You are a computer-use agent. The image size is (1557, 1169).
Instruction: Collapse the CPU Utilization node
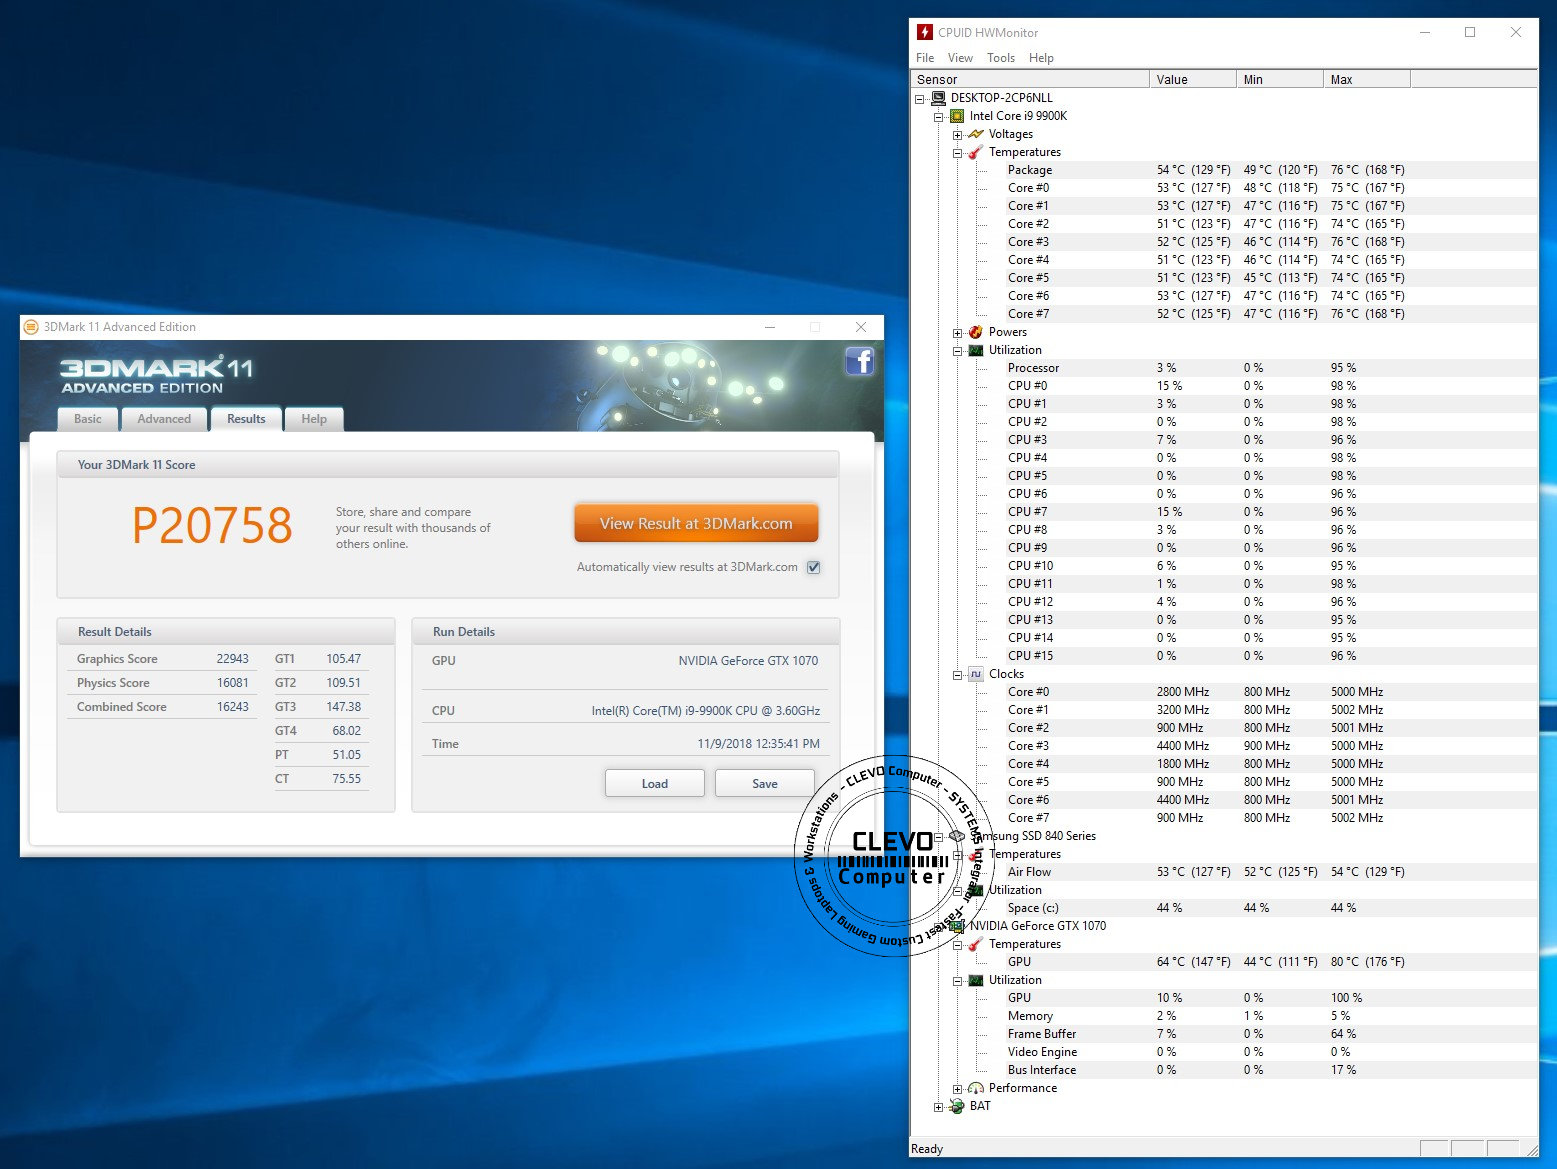tap(958, 350)
